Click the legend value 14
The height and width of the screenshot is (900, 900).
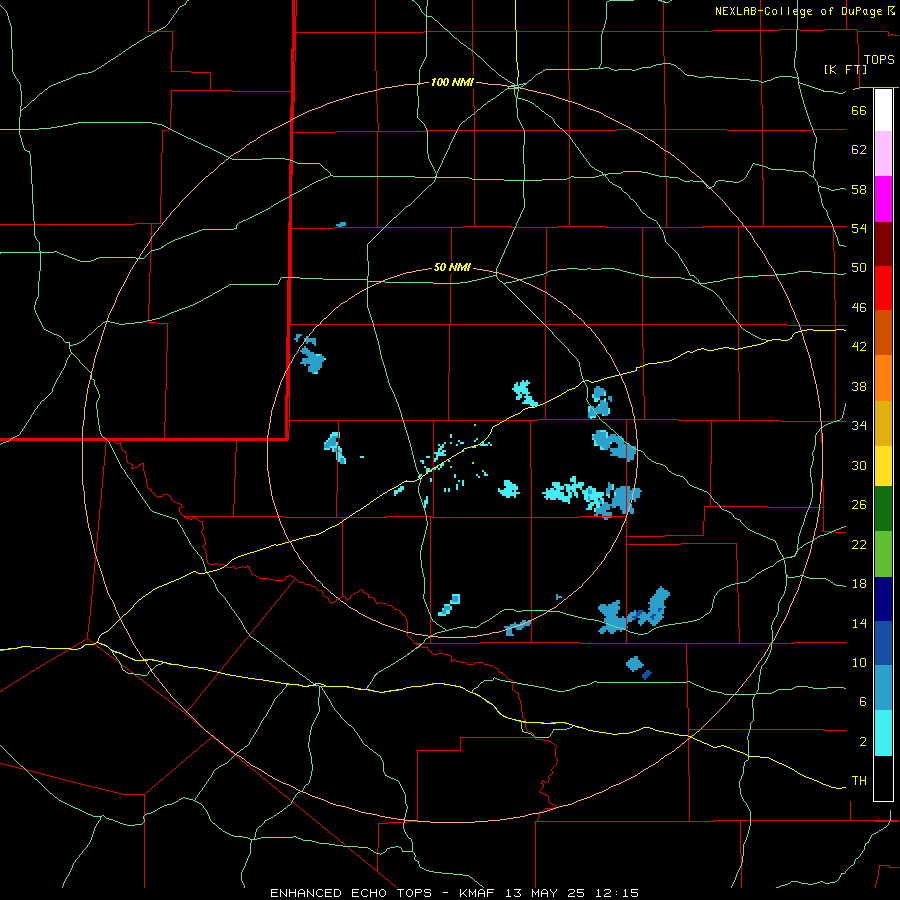(859, 623)
